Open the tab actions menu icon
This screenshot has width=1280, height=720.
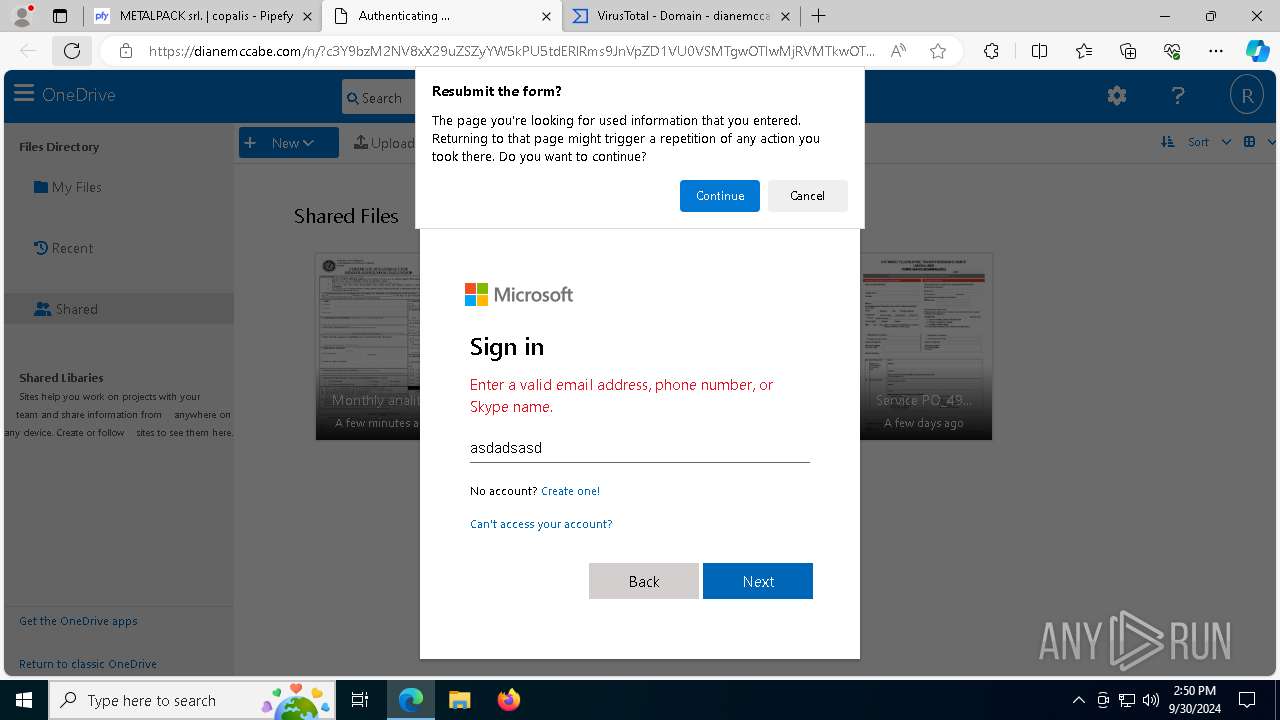click(60, 16)
